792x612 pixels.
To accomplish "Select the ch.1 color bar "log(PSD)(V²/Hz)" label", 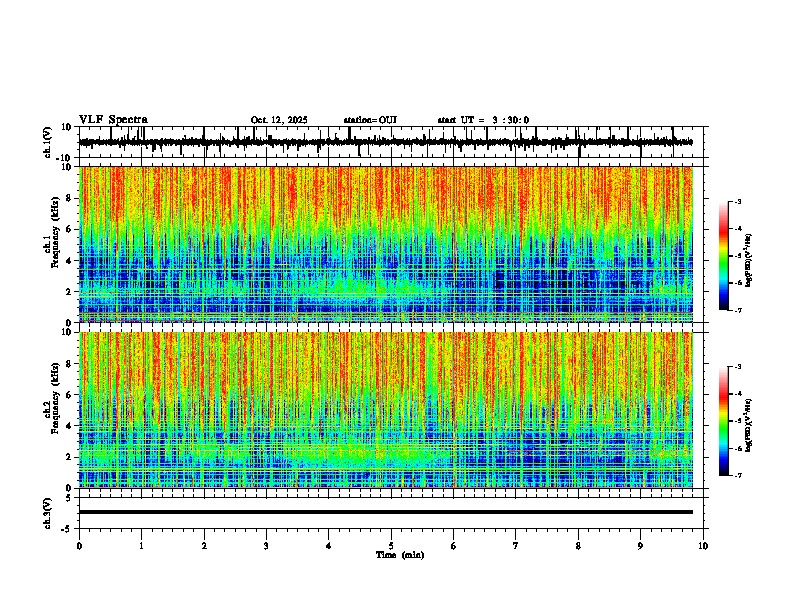I will click(x=748, y=261).
